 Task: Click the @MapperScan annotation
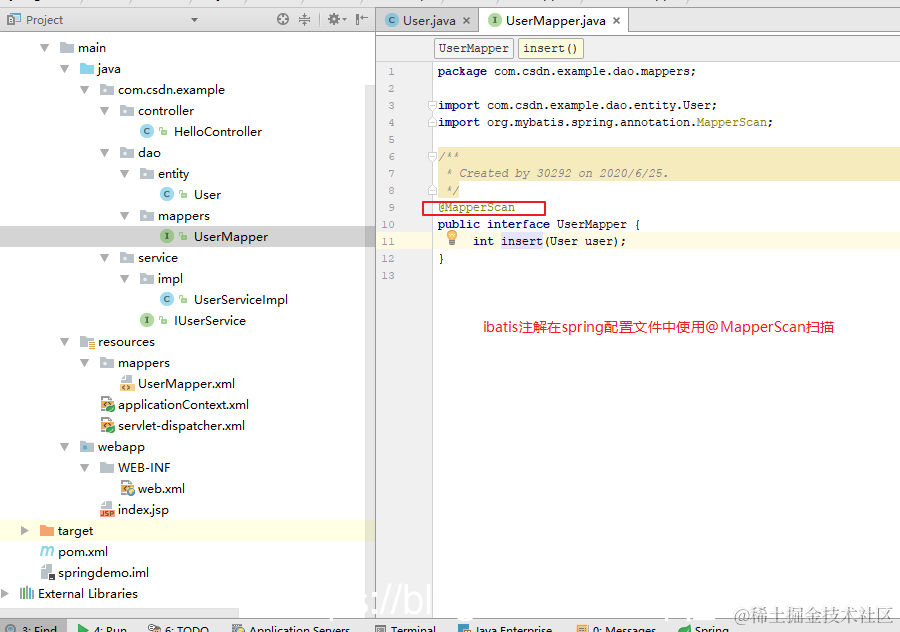[476, 208]
